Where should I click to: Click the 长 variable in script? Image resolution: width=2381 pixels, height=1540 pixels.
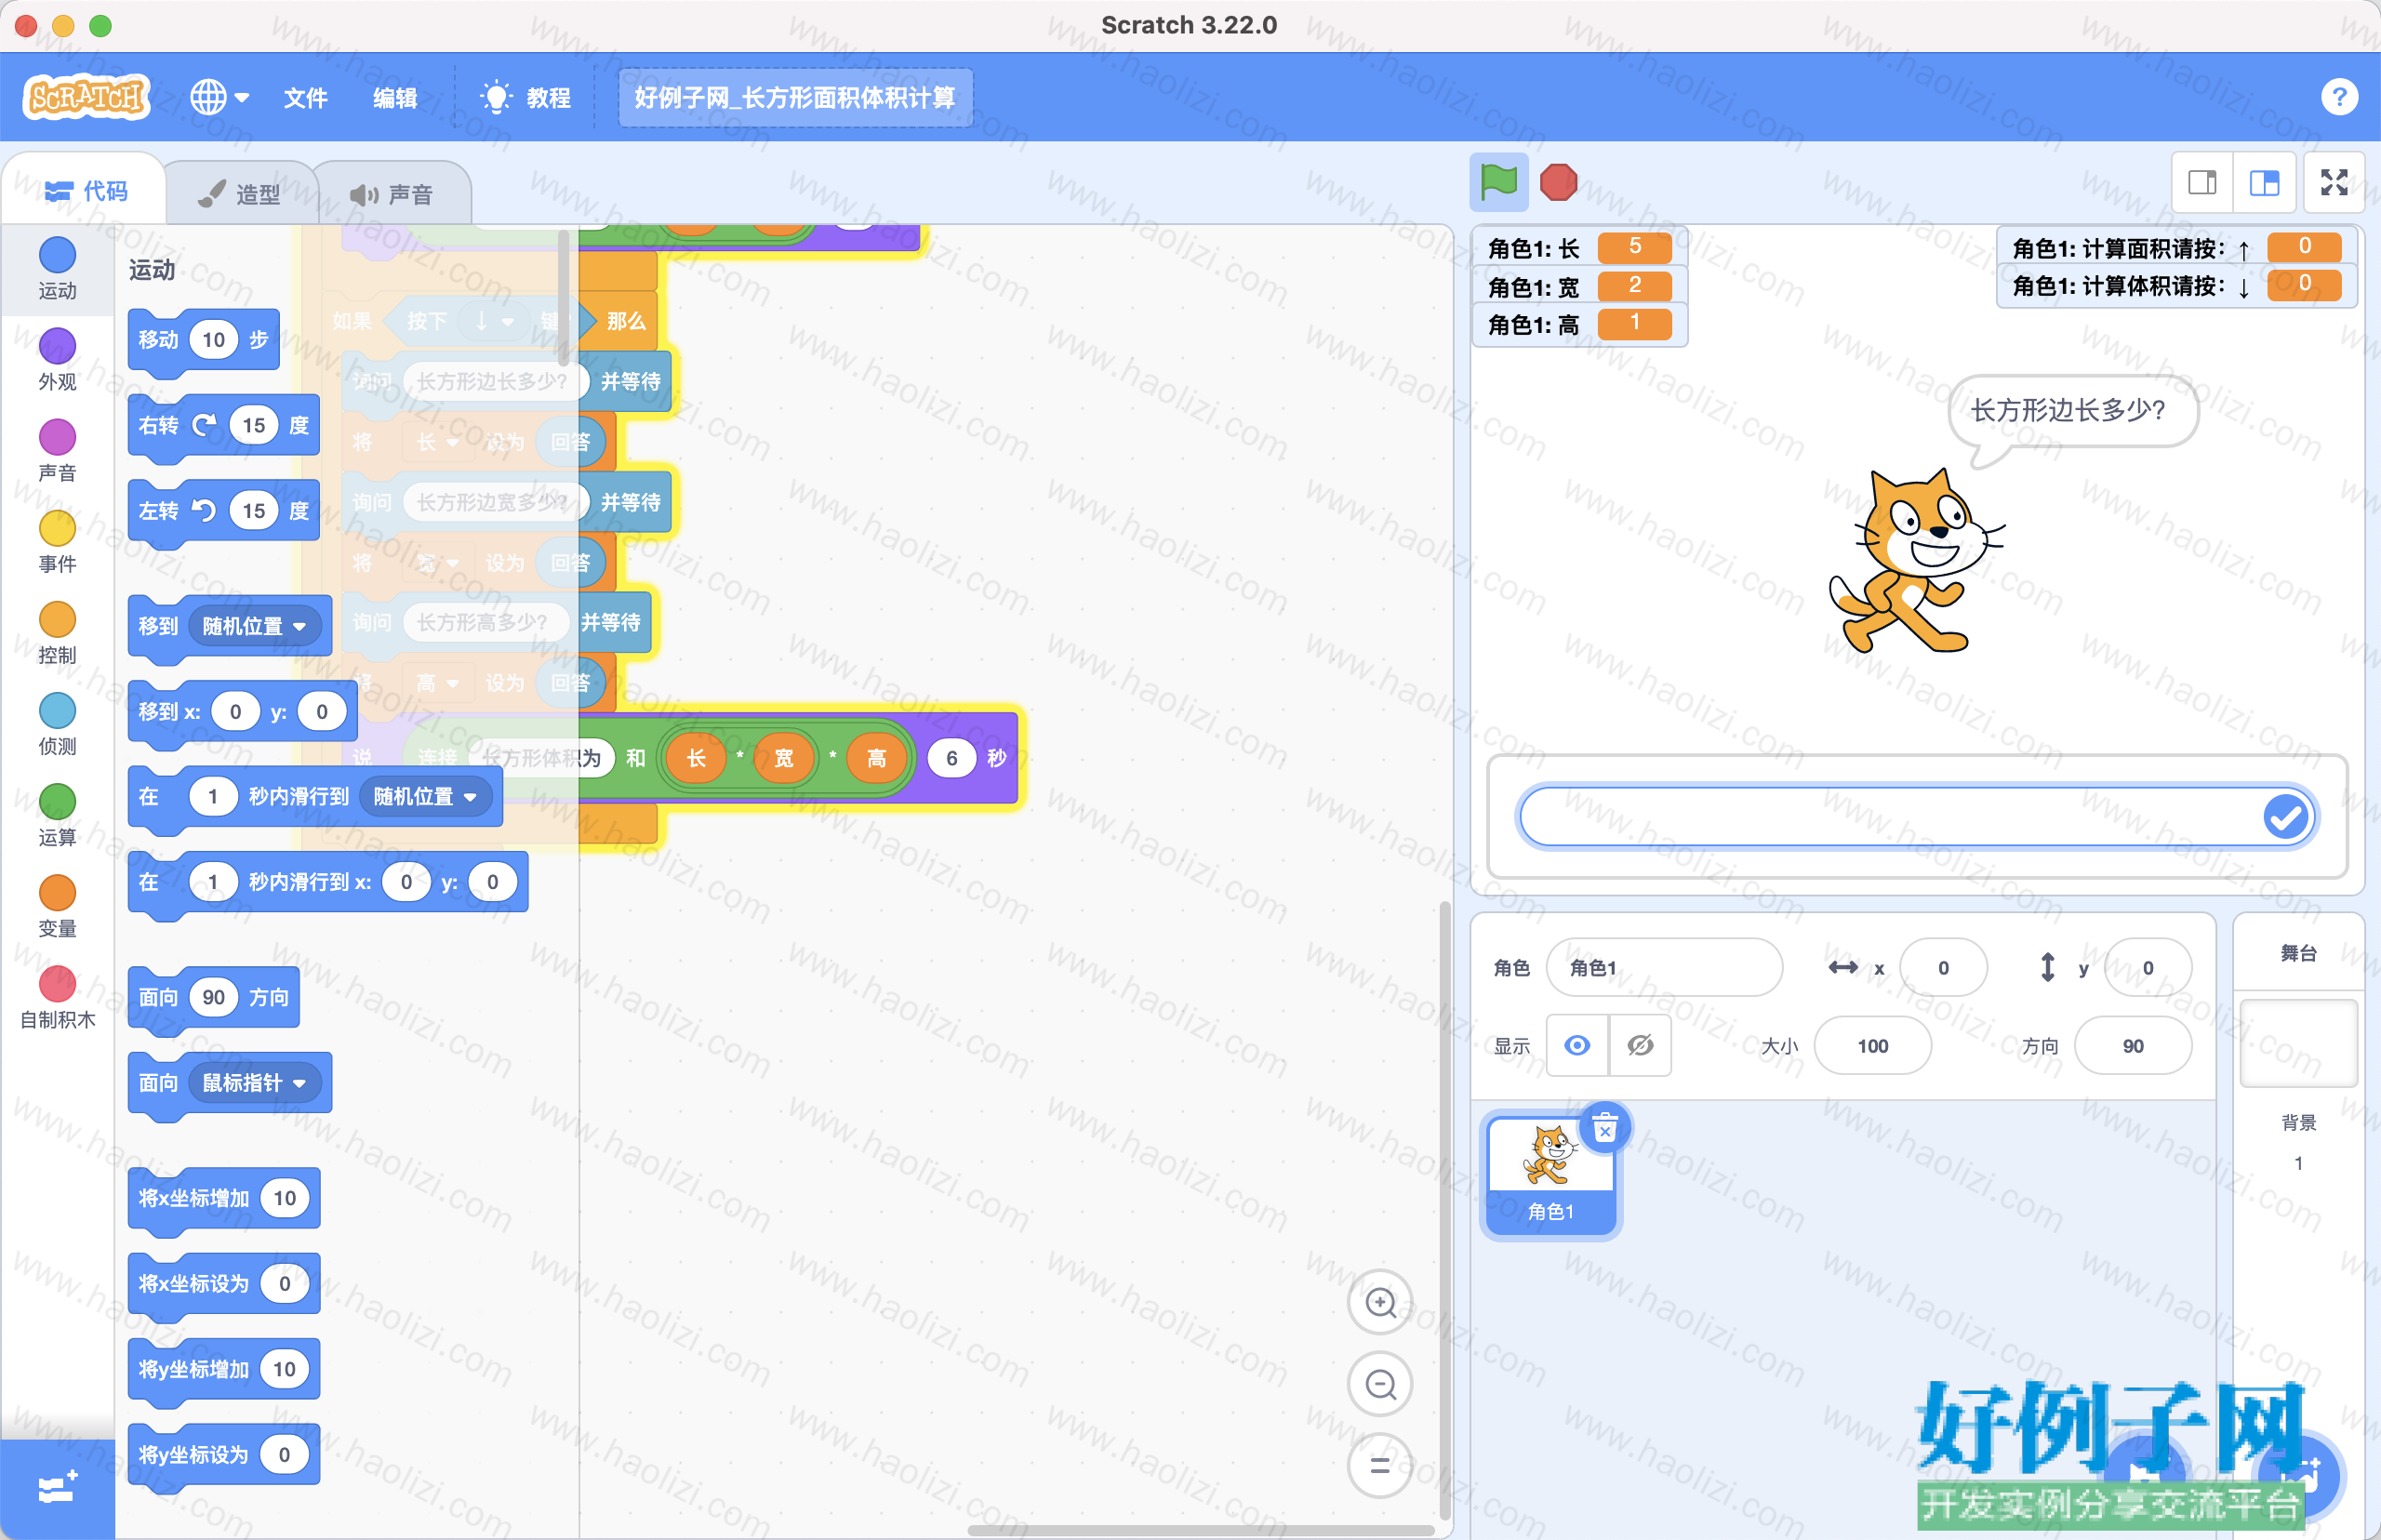click(x=696, y=758)
